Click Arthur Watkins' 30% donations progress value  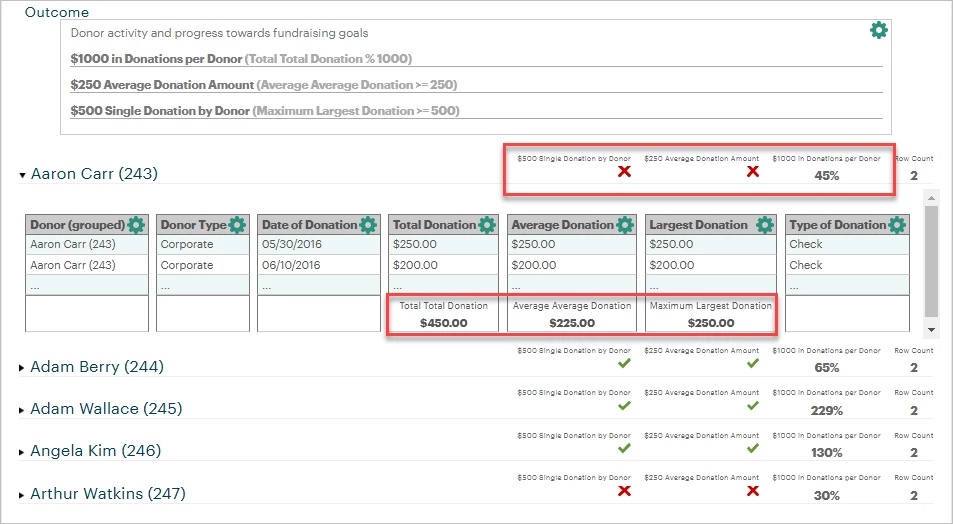827,495
